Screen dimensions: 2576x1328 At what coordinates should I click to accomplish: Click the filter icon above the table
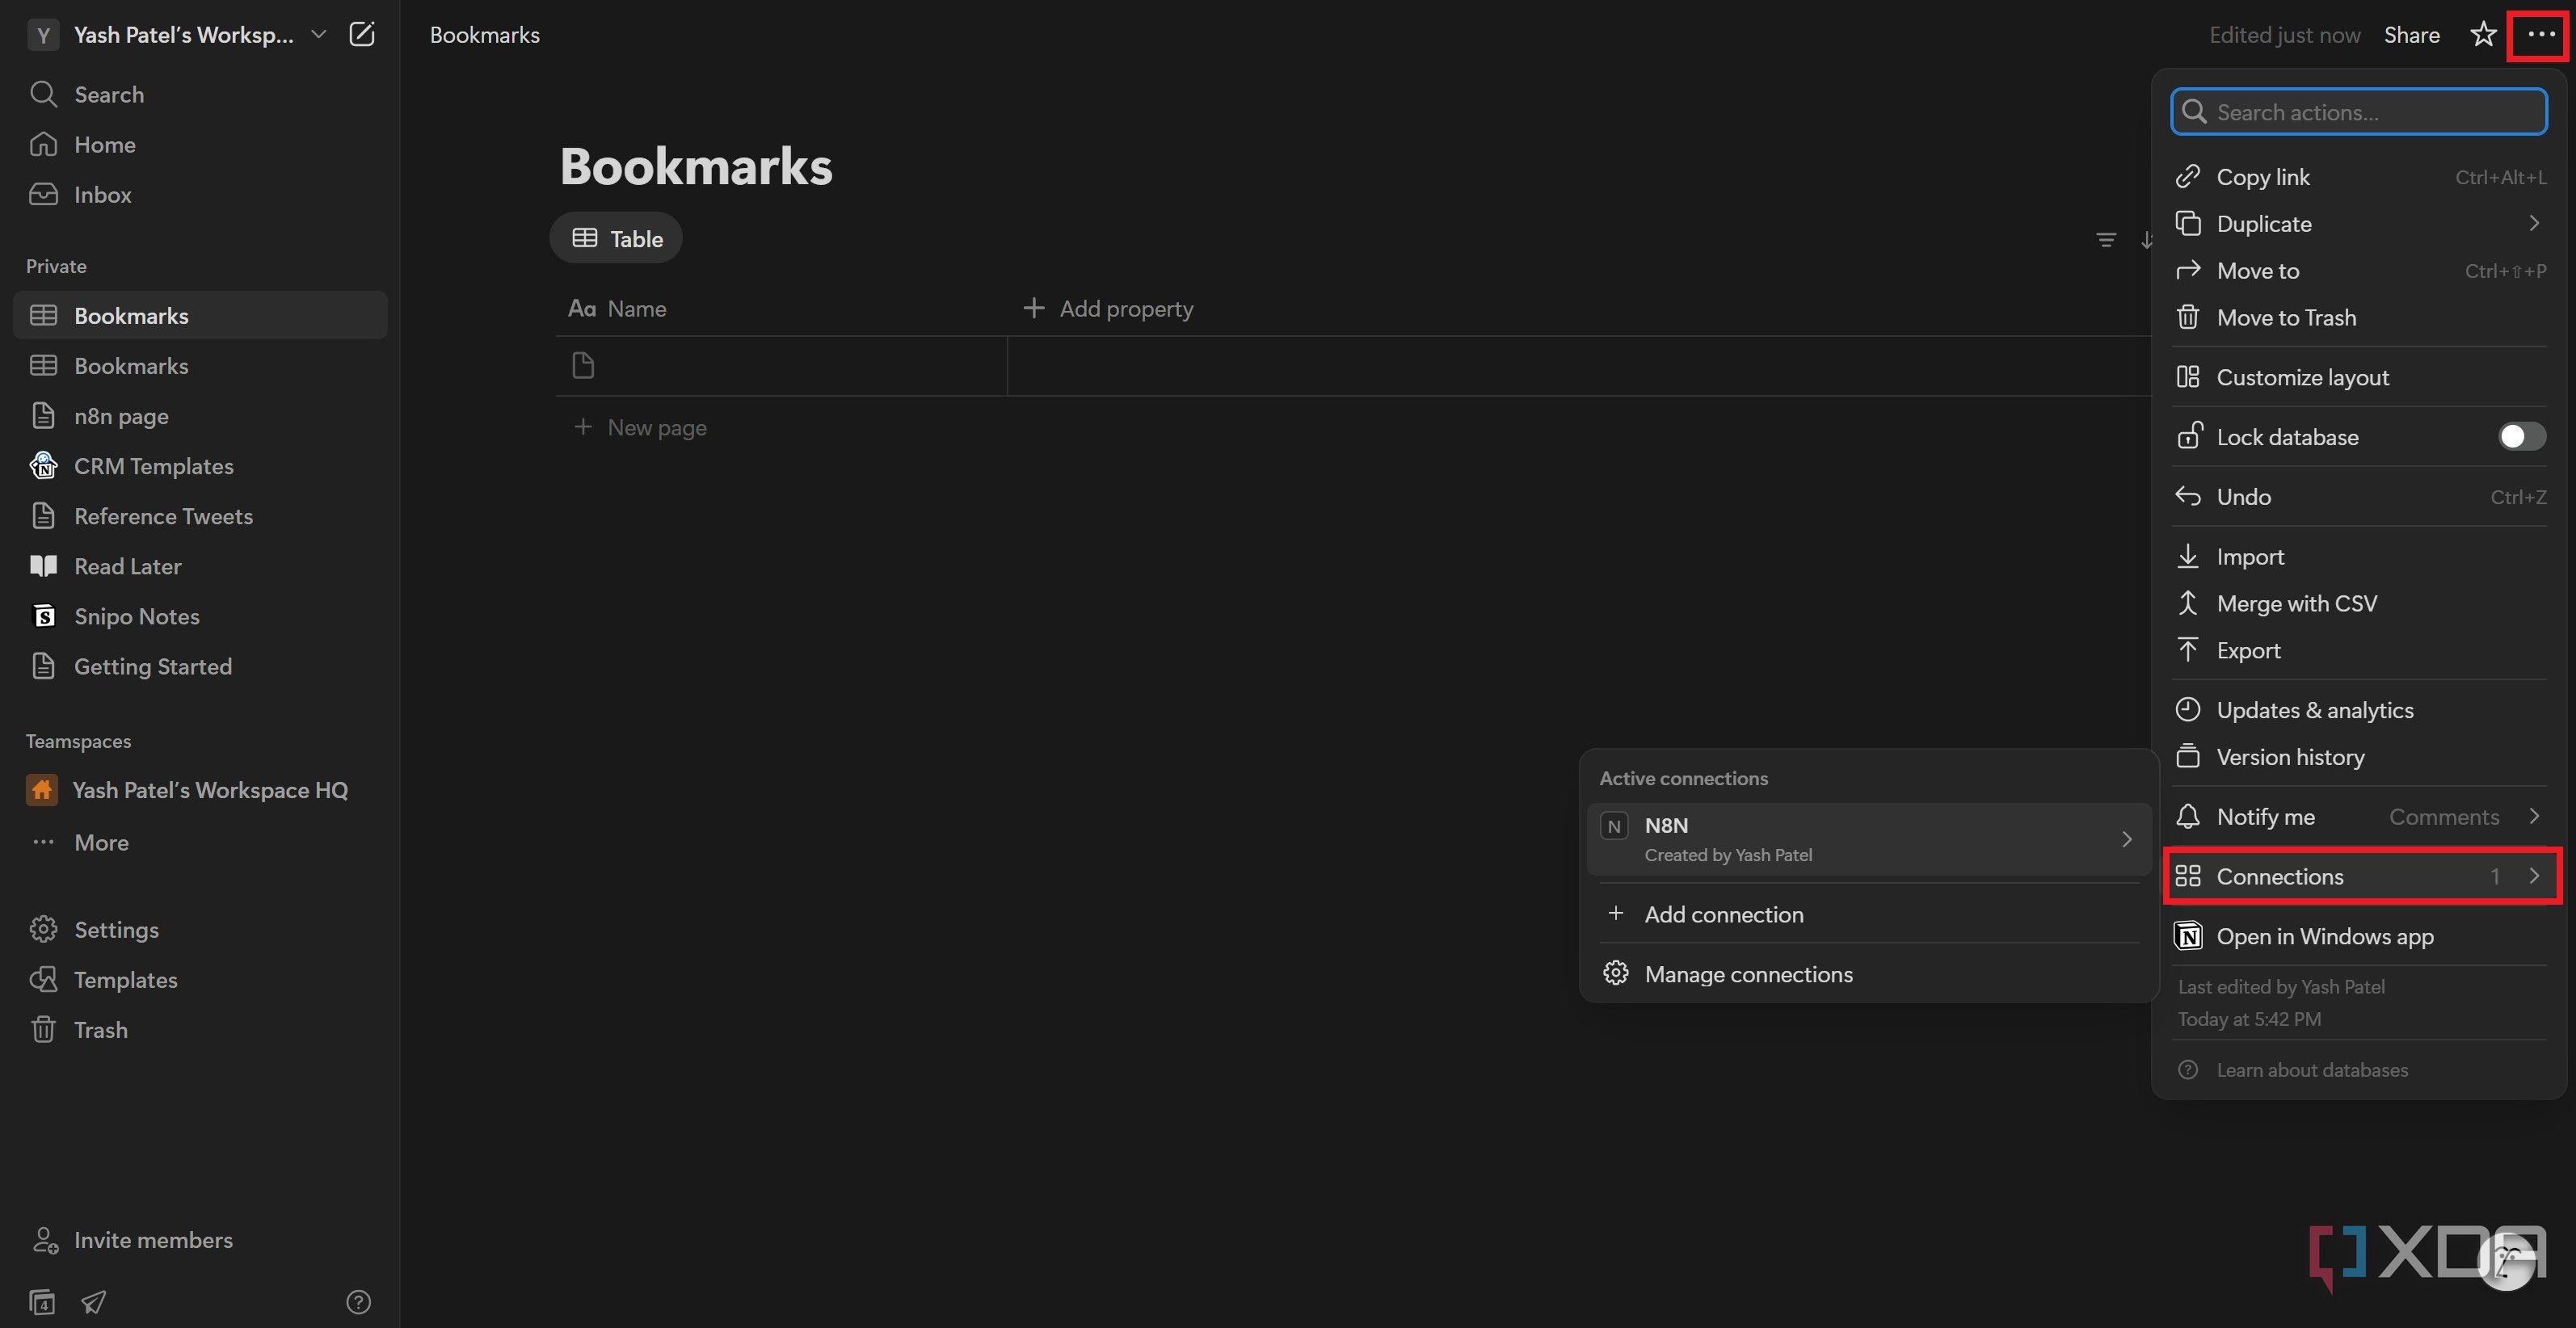pos(2106,240)
